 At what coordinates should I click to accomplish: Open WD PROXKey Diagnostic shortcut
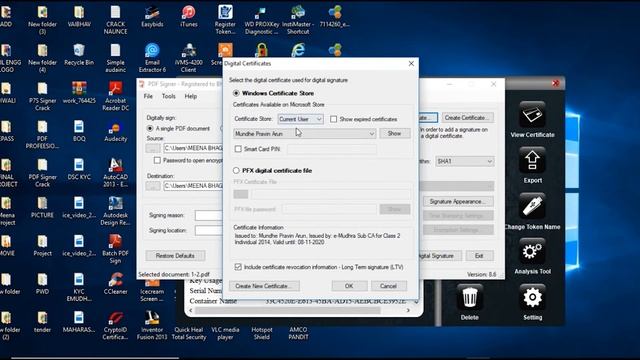(261, 20)
